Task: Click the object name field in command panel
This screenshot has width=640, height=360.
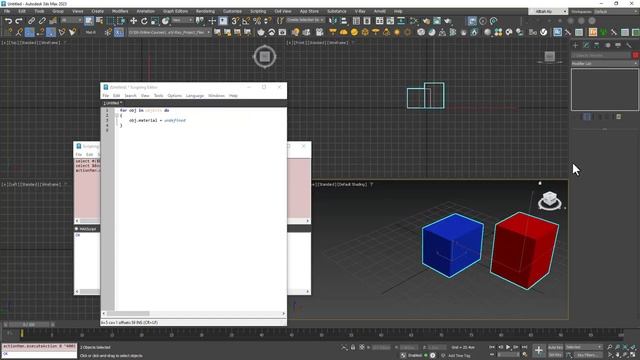Action: [601, 55]
